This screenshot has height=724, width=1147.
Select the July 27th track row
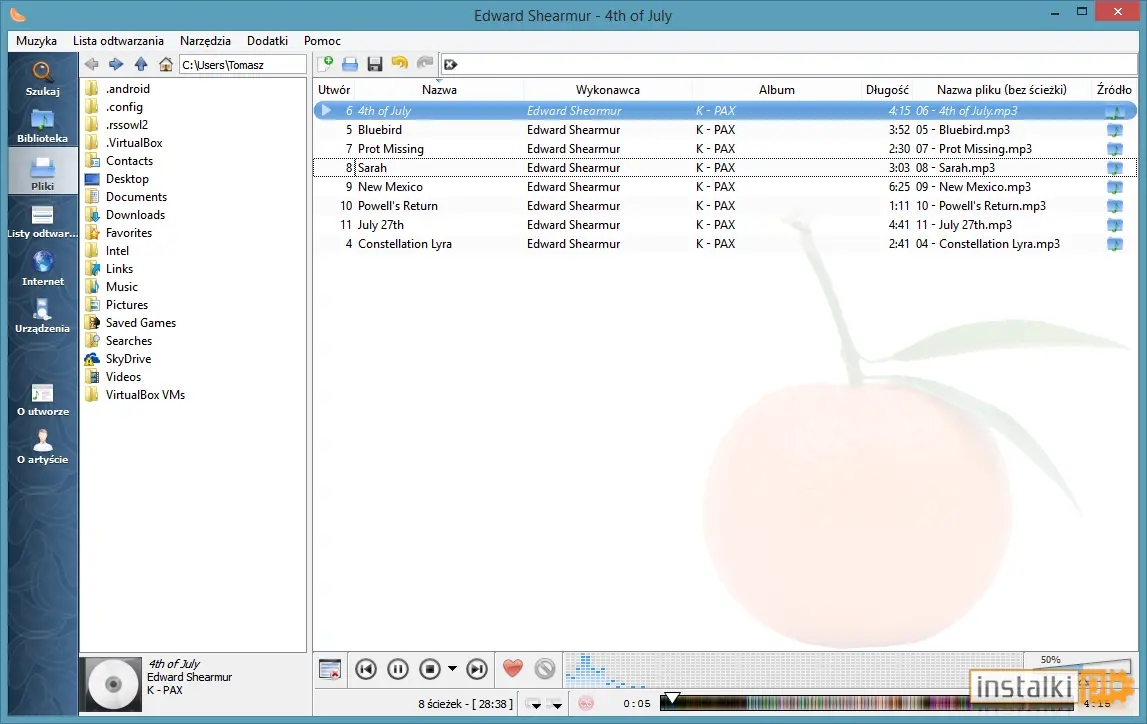point(725,225)
